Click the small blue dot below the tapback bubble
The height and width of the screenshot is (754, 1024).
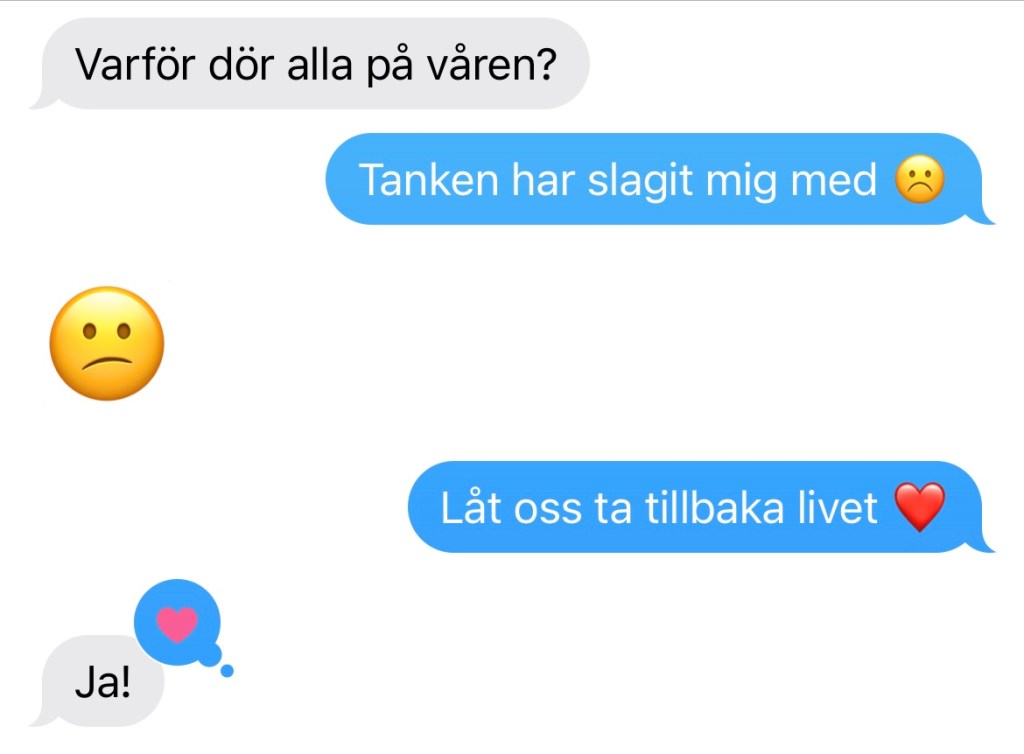coord(227,670)
